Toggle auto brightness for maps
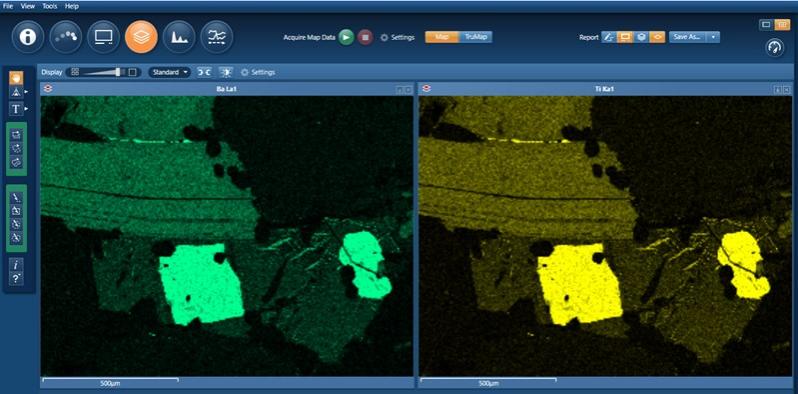Viewport: 798px width, 394px height. coord(225,72)
